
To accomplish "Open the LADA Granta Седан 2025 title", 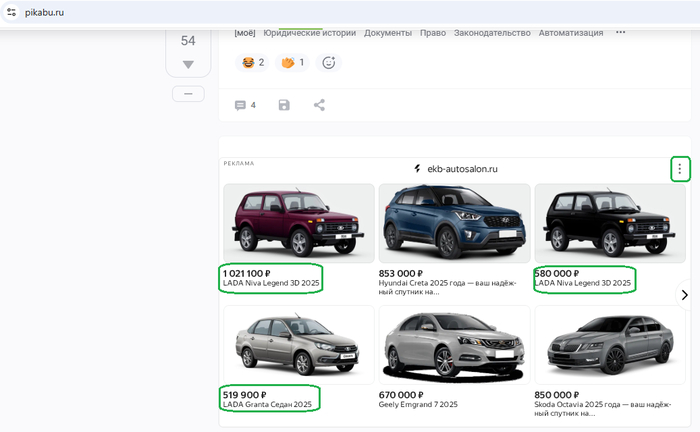I will click(267, 404).
